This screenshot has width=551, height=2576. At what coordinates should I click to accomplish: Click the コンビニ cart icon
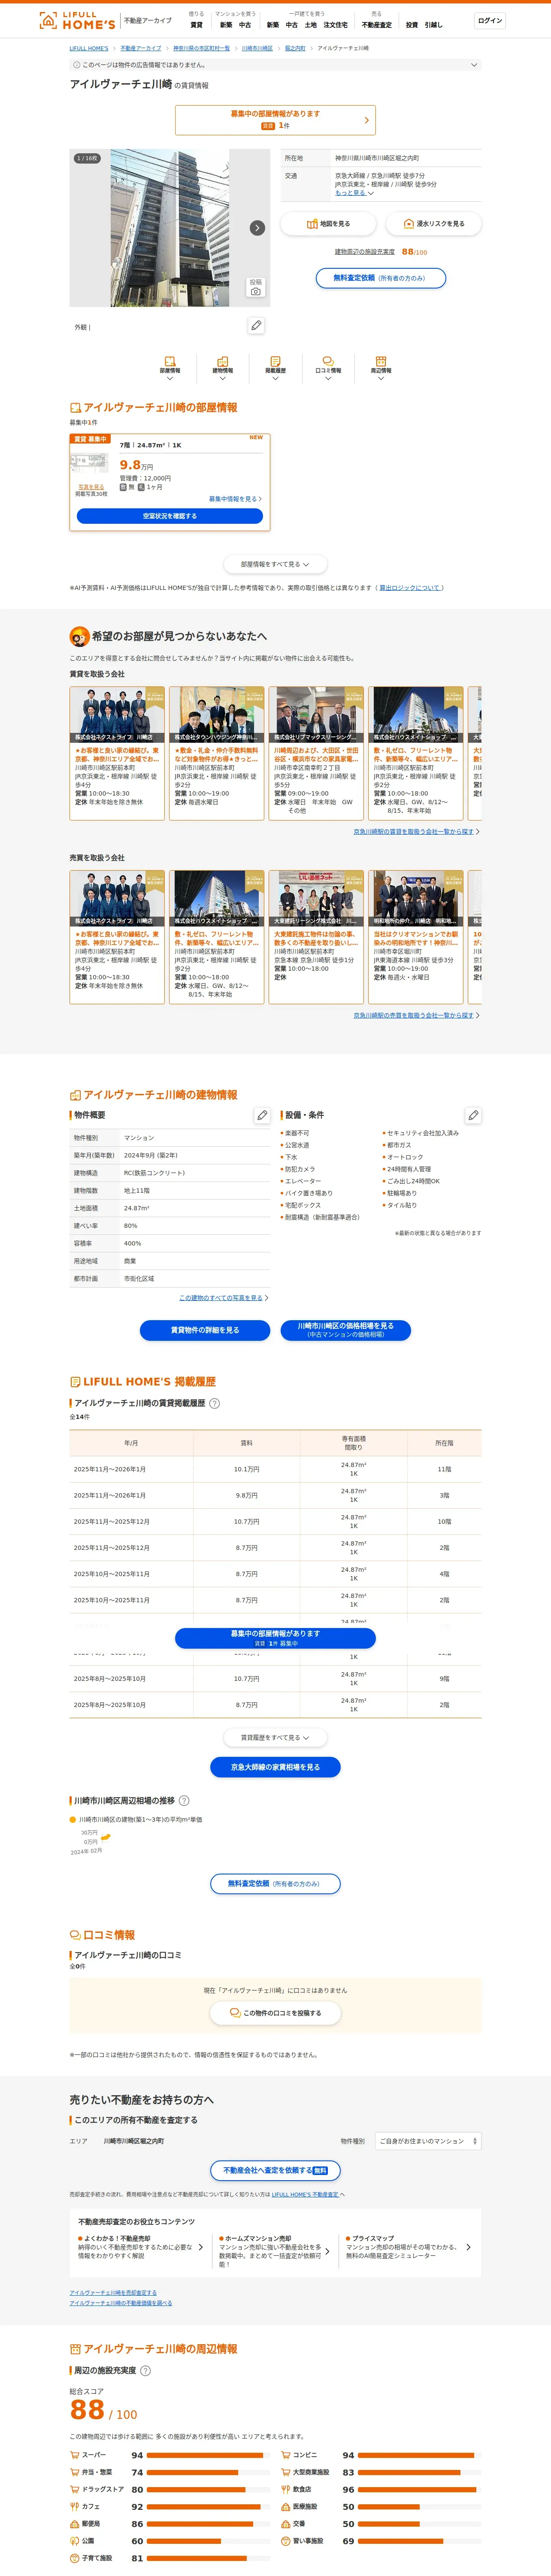tap(285, 2455)
